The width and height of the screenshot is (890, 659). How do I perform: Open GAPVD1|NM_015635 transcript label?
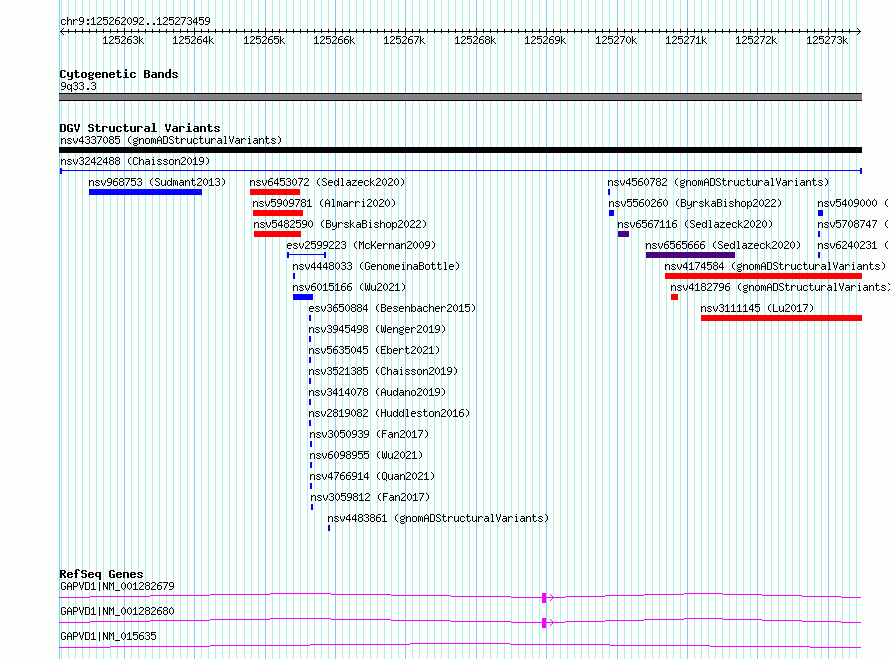coord(108,636)
